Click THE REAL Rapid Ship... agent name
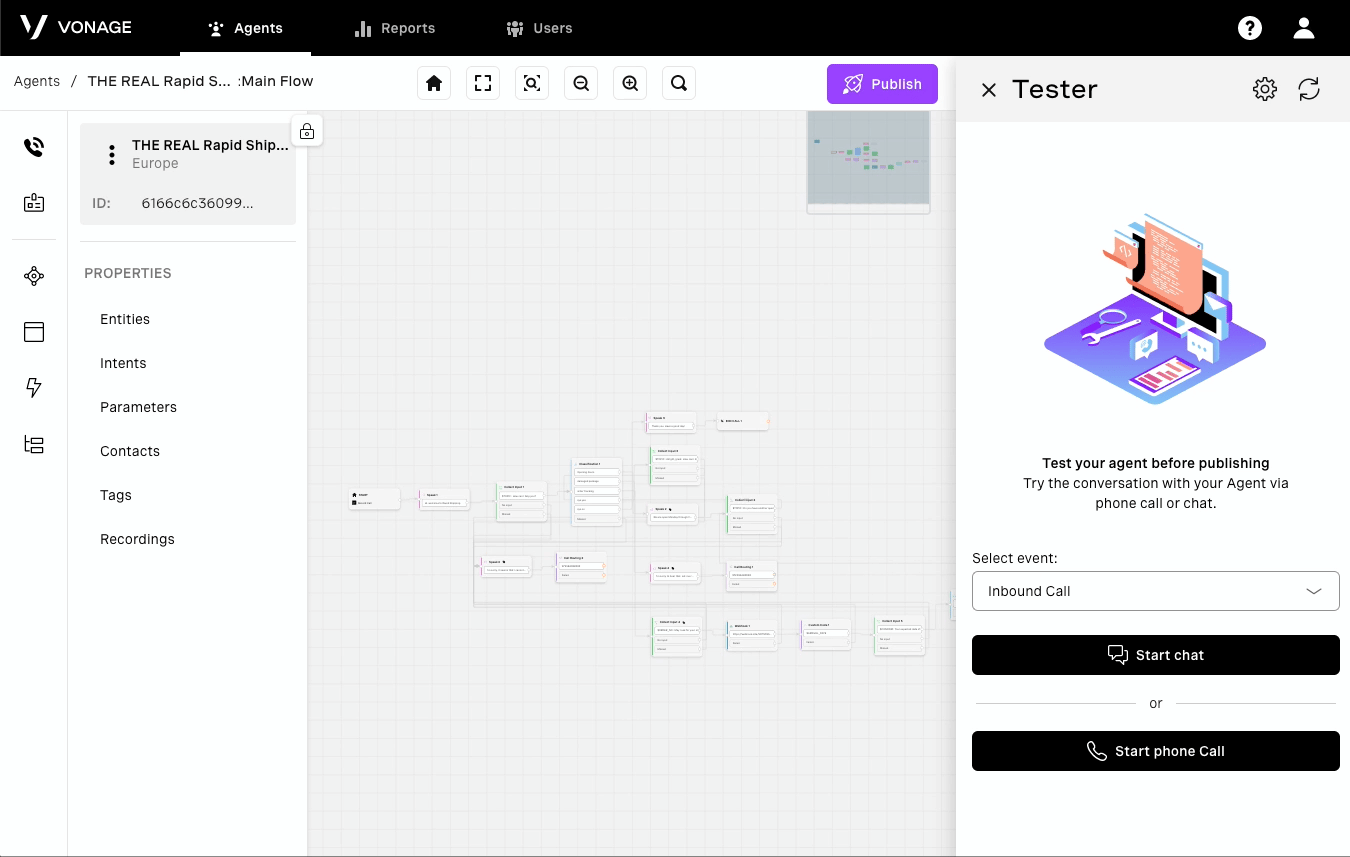 [210, 145]
